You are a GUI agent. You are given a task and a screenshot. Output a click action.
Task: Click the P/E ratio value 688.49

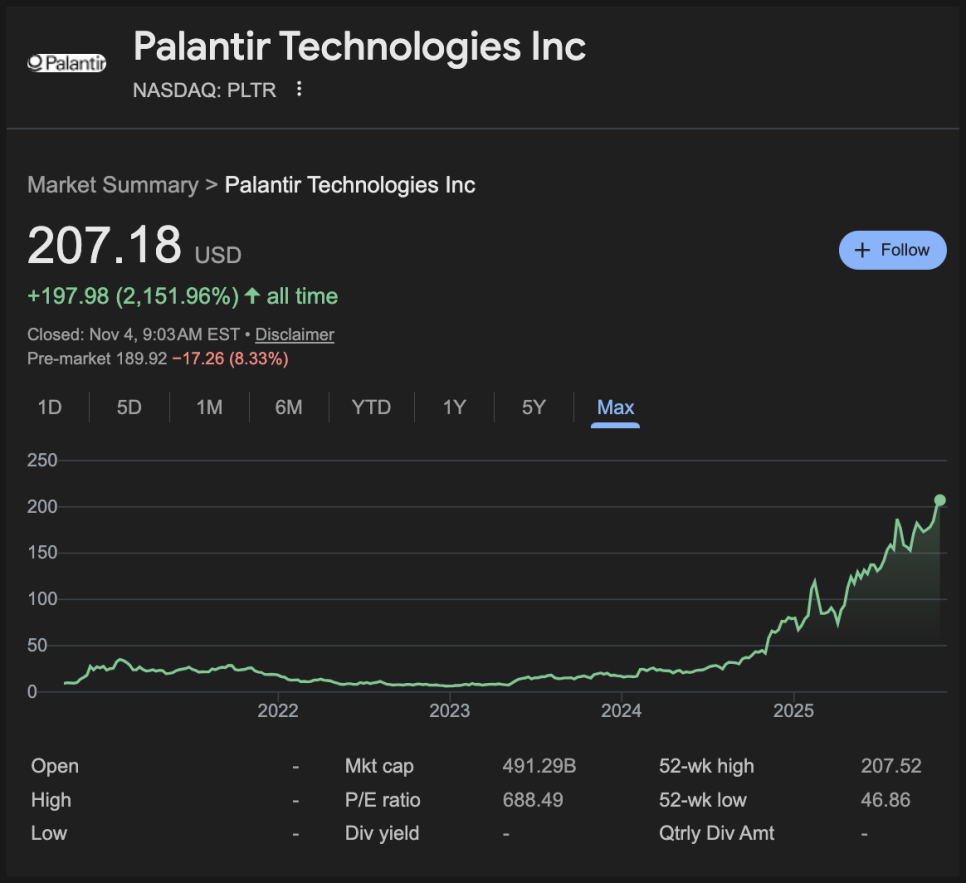[x=533, y=800]
